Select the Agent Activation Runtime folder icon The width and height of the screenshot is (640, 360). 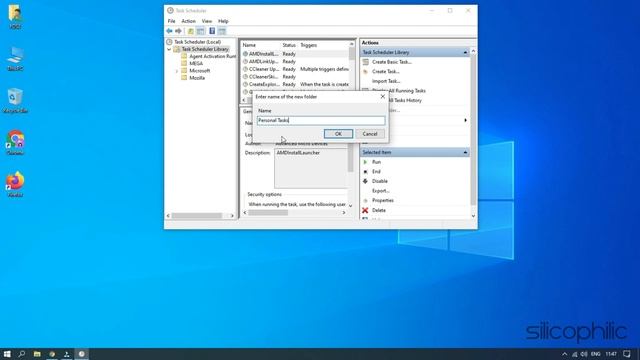pos(184,56)
